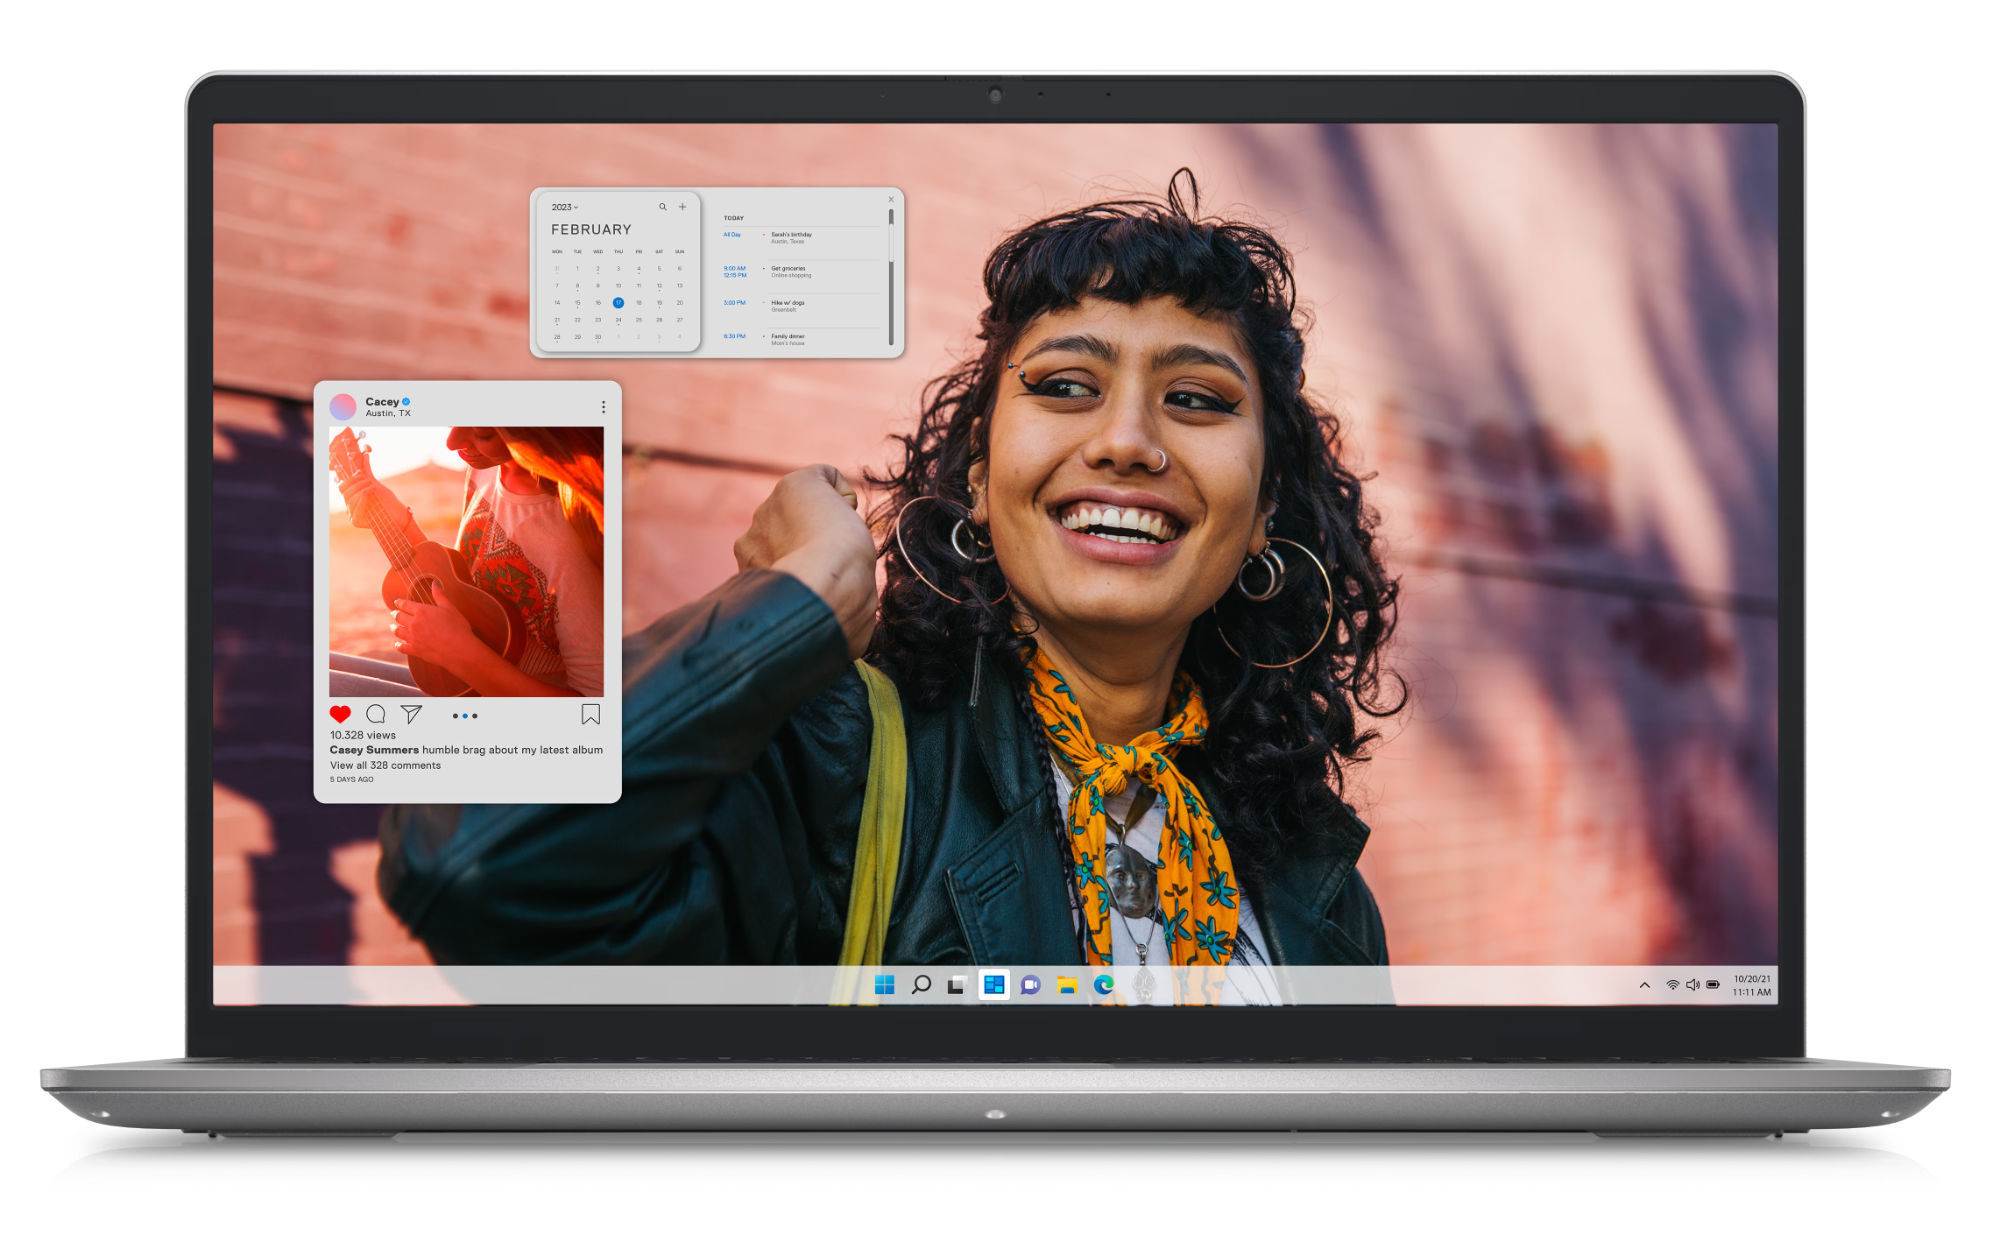
Task: Click the ukulele photo in the post
Action: [466, 561]
